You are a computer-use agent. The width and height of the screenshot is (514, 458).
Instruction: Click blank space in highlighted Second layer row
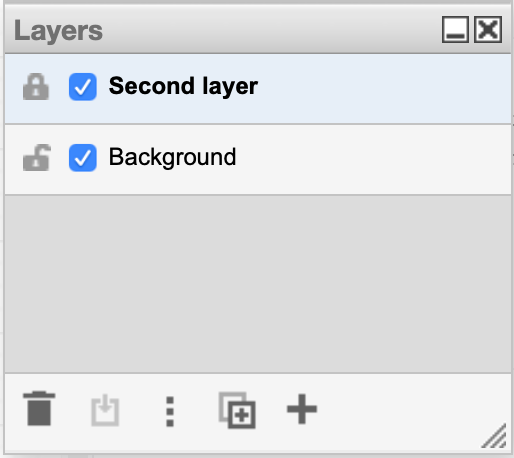383,88
